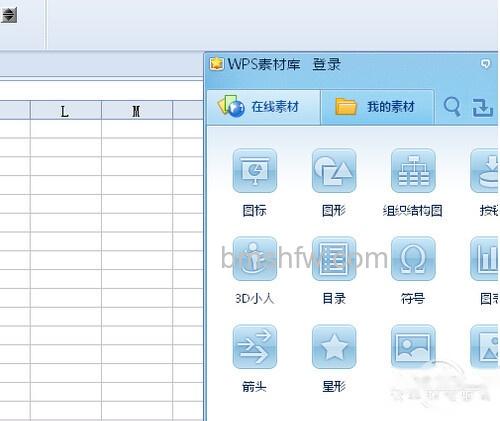This screenshot has height=421, width=500.
Task: Open the chart category with bar icon
Action: click(x=484, y=259)
